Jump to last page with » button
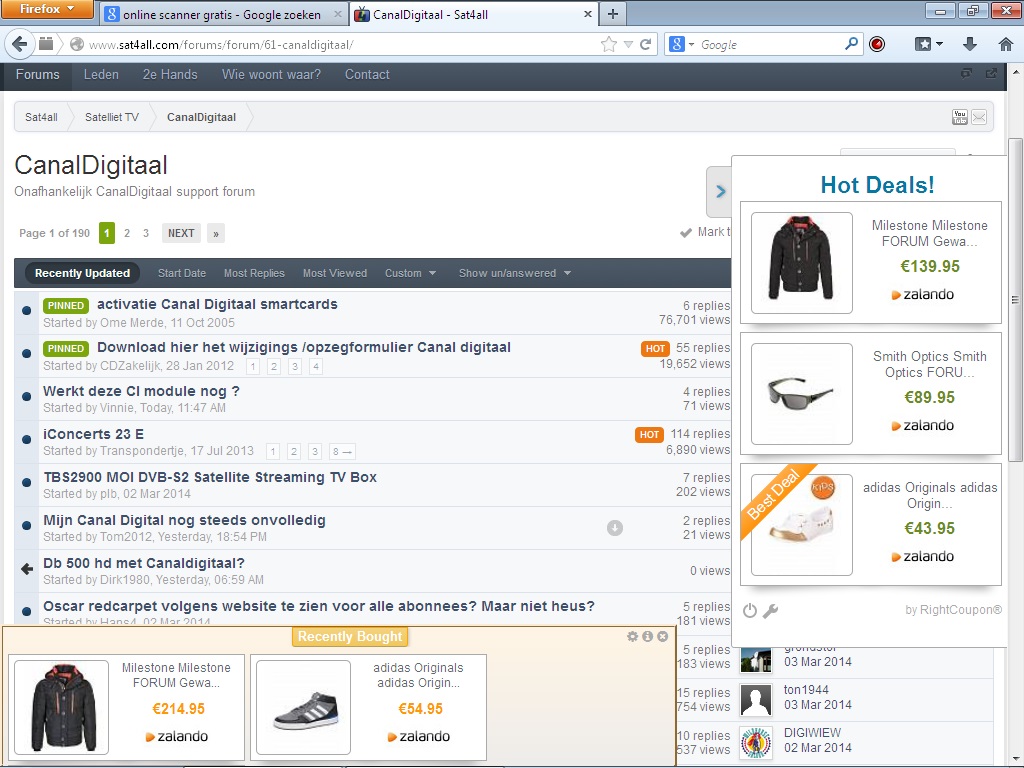The width and height of the screenshot is (1024, 768). tap(216, 233)
